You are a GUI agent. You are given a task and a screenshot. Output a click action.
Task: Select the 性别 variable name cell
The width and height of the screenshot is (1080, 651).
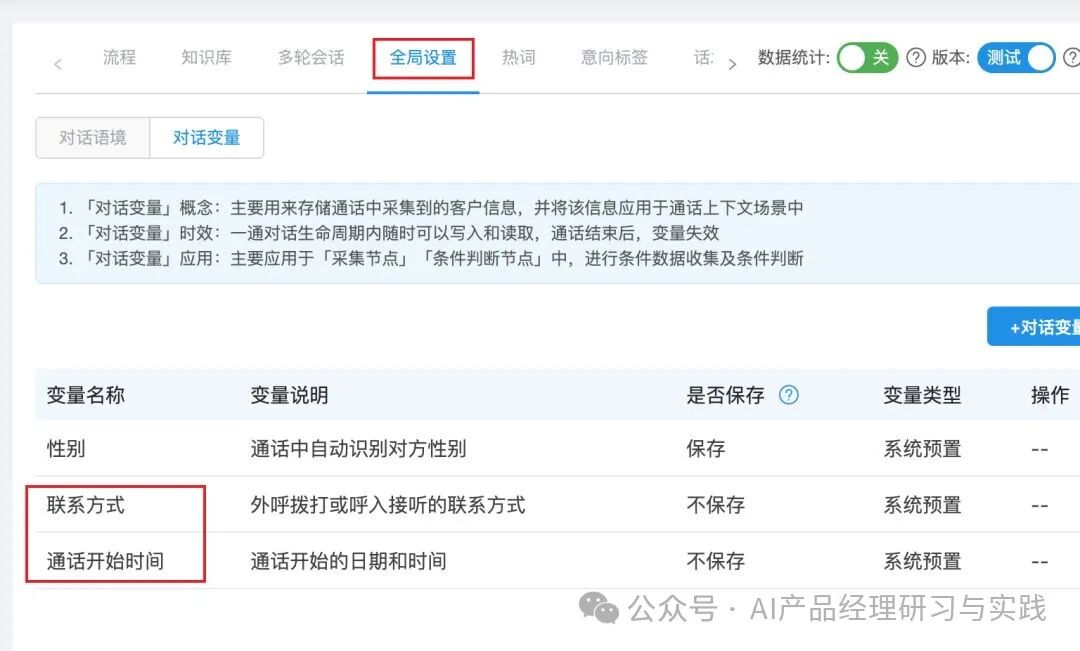[66, 449]
